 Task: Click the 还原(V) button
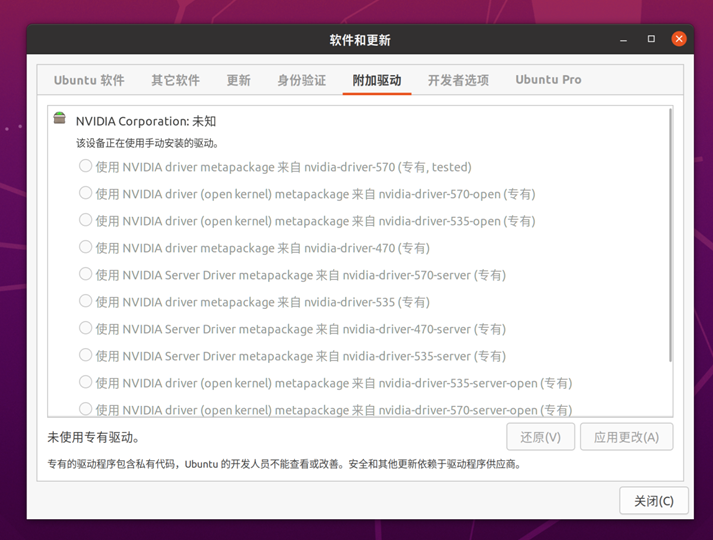[540, 437]
